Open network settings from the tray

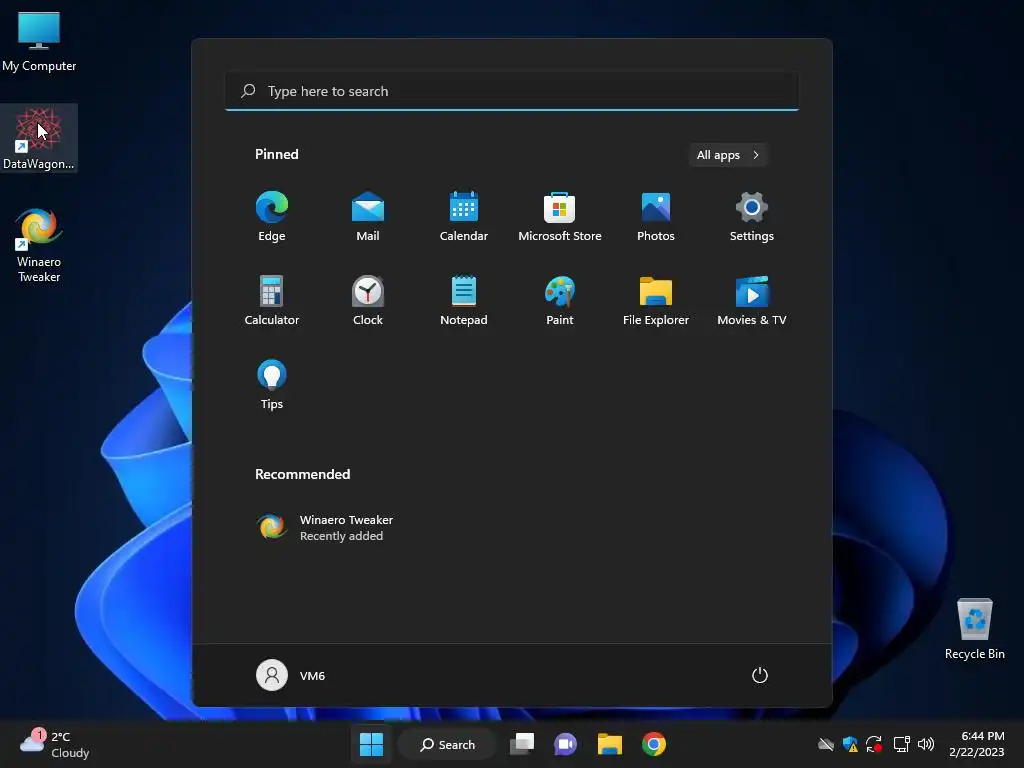tap(902, 744)
